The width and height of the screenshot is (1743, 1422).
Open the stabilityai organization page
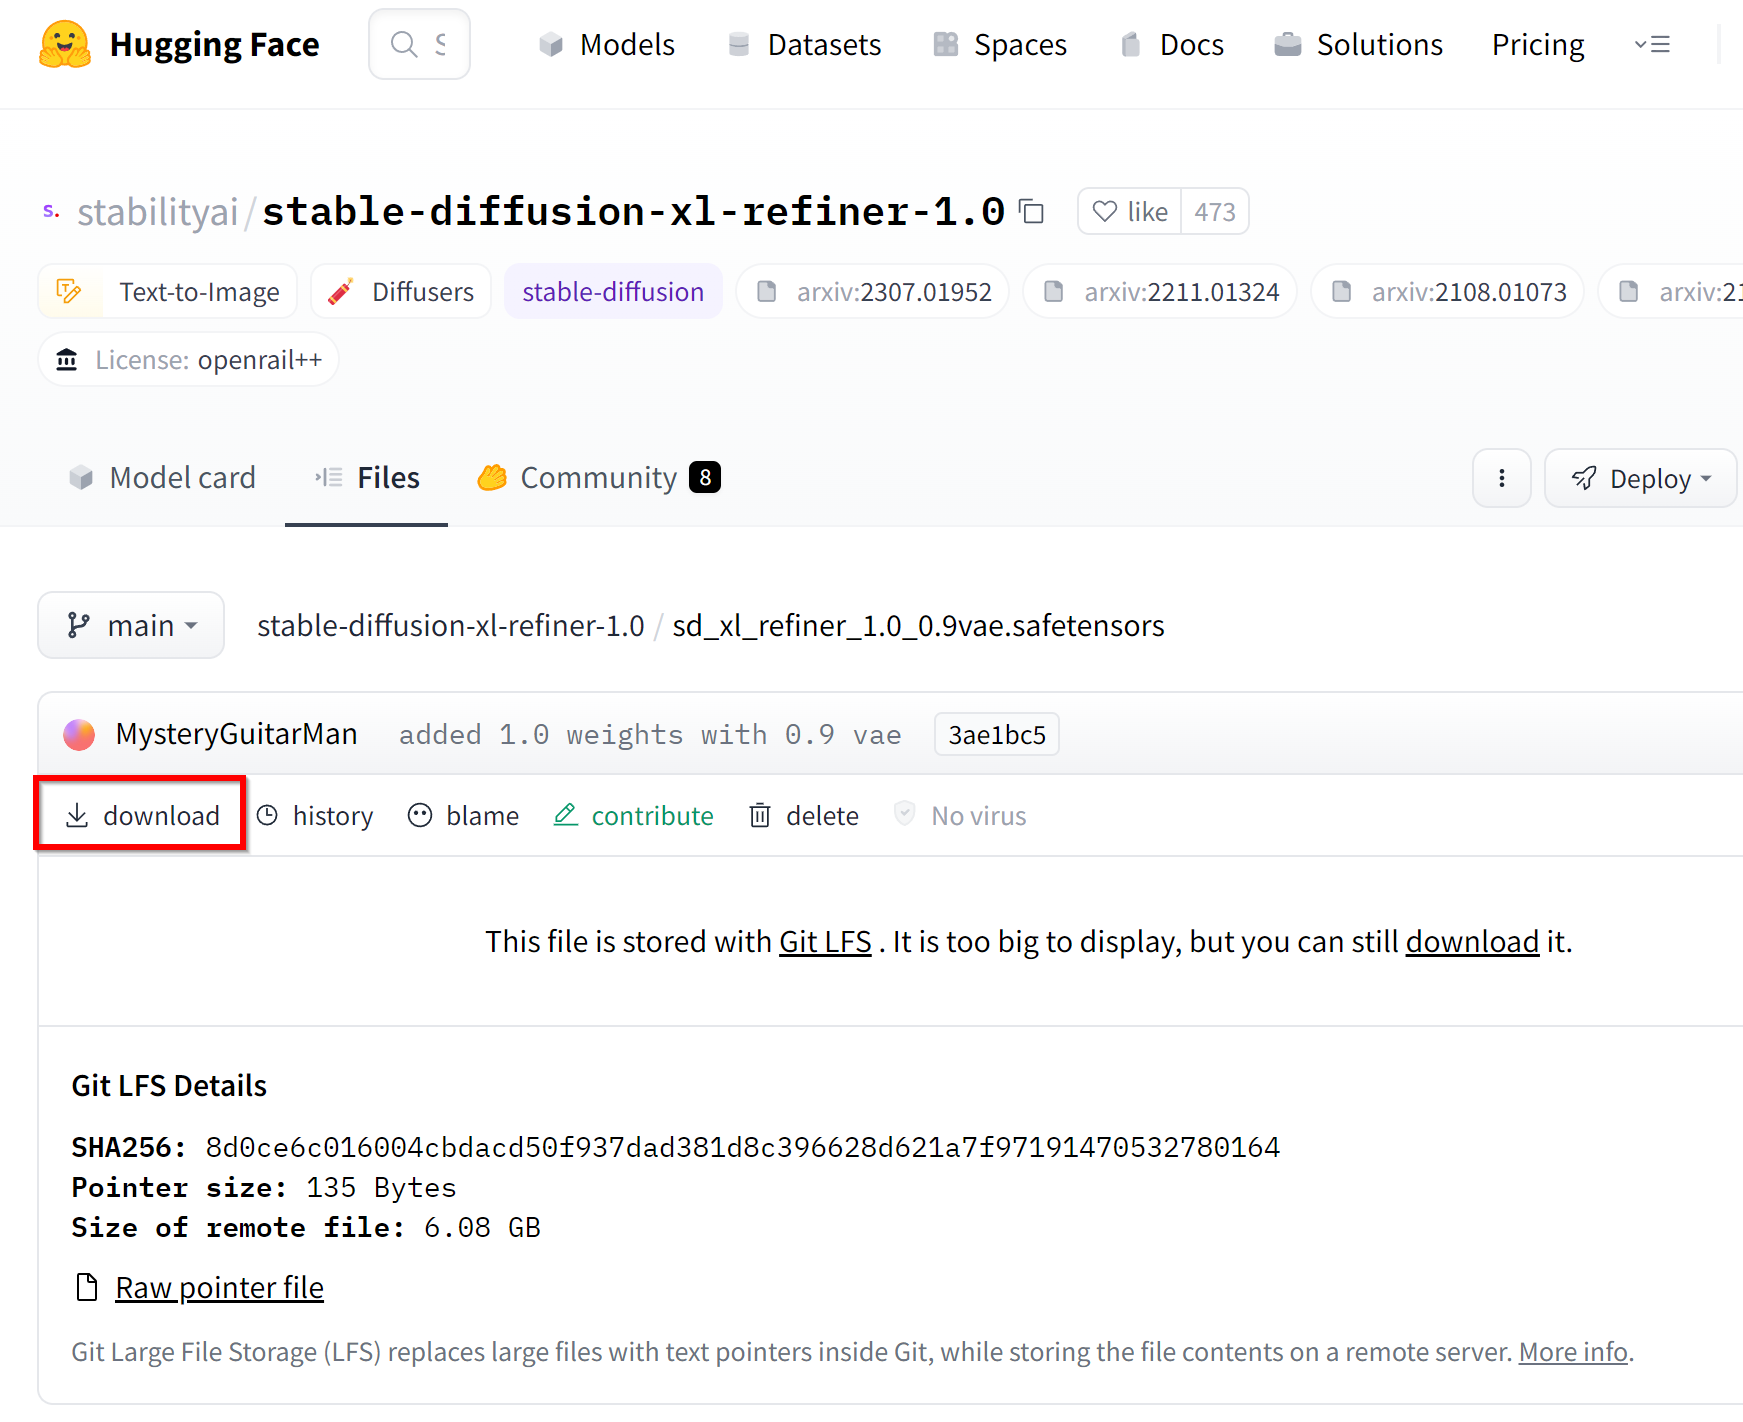157,212
